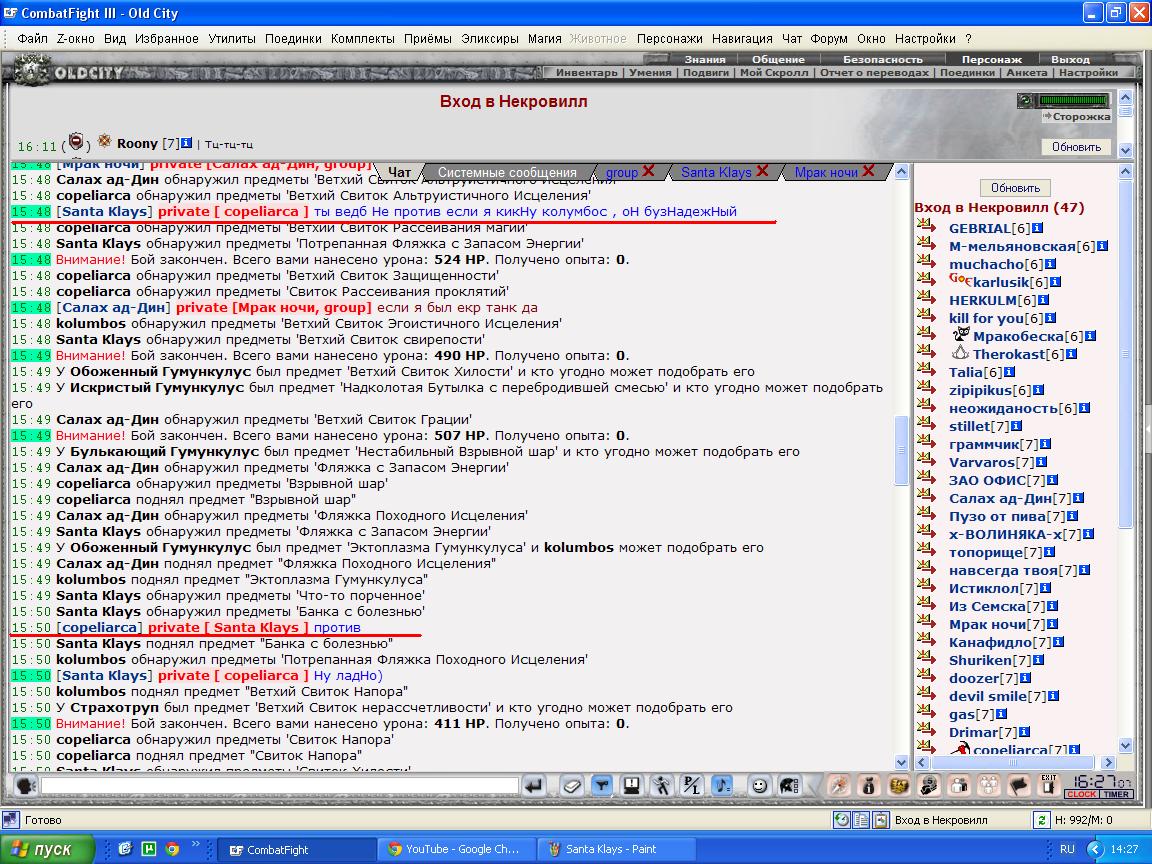1152x864 pixels.
Task: Click the clock icon in status bar
Action: pos(842,819)
